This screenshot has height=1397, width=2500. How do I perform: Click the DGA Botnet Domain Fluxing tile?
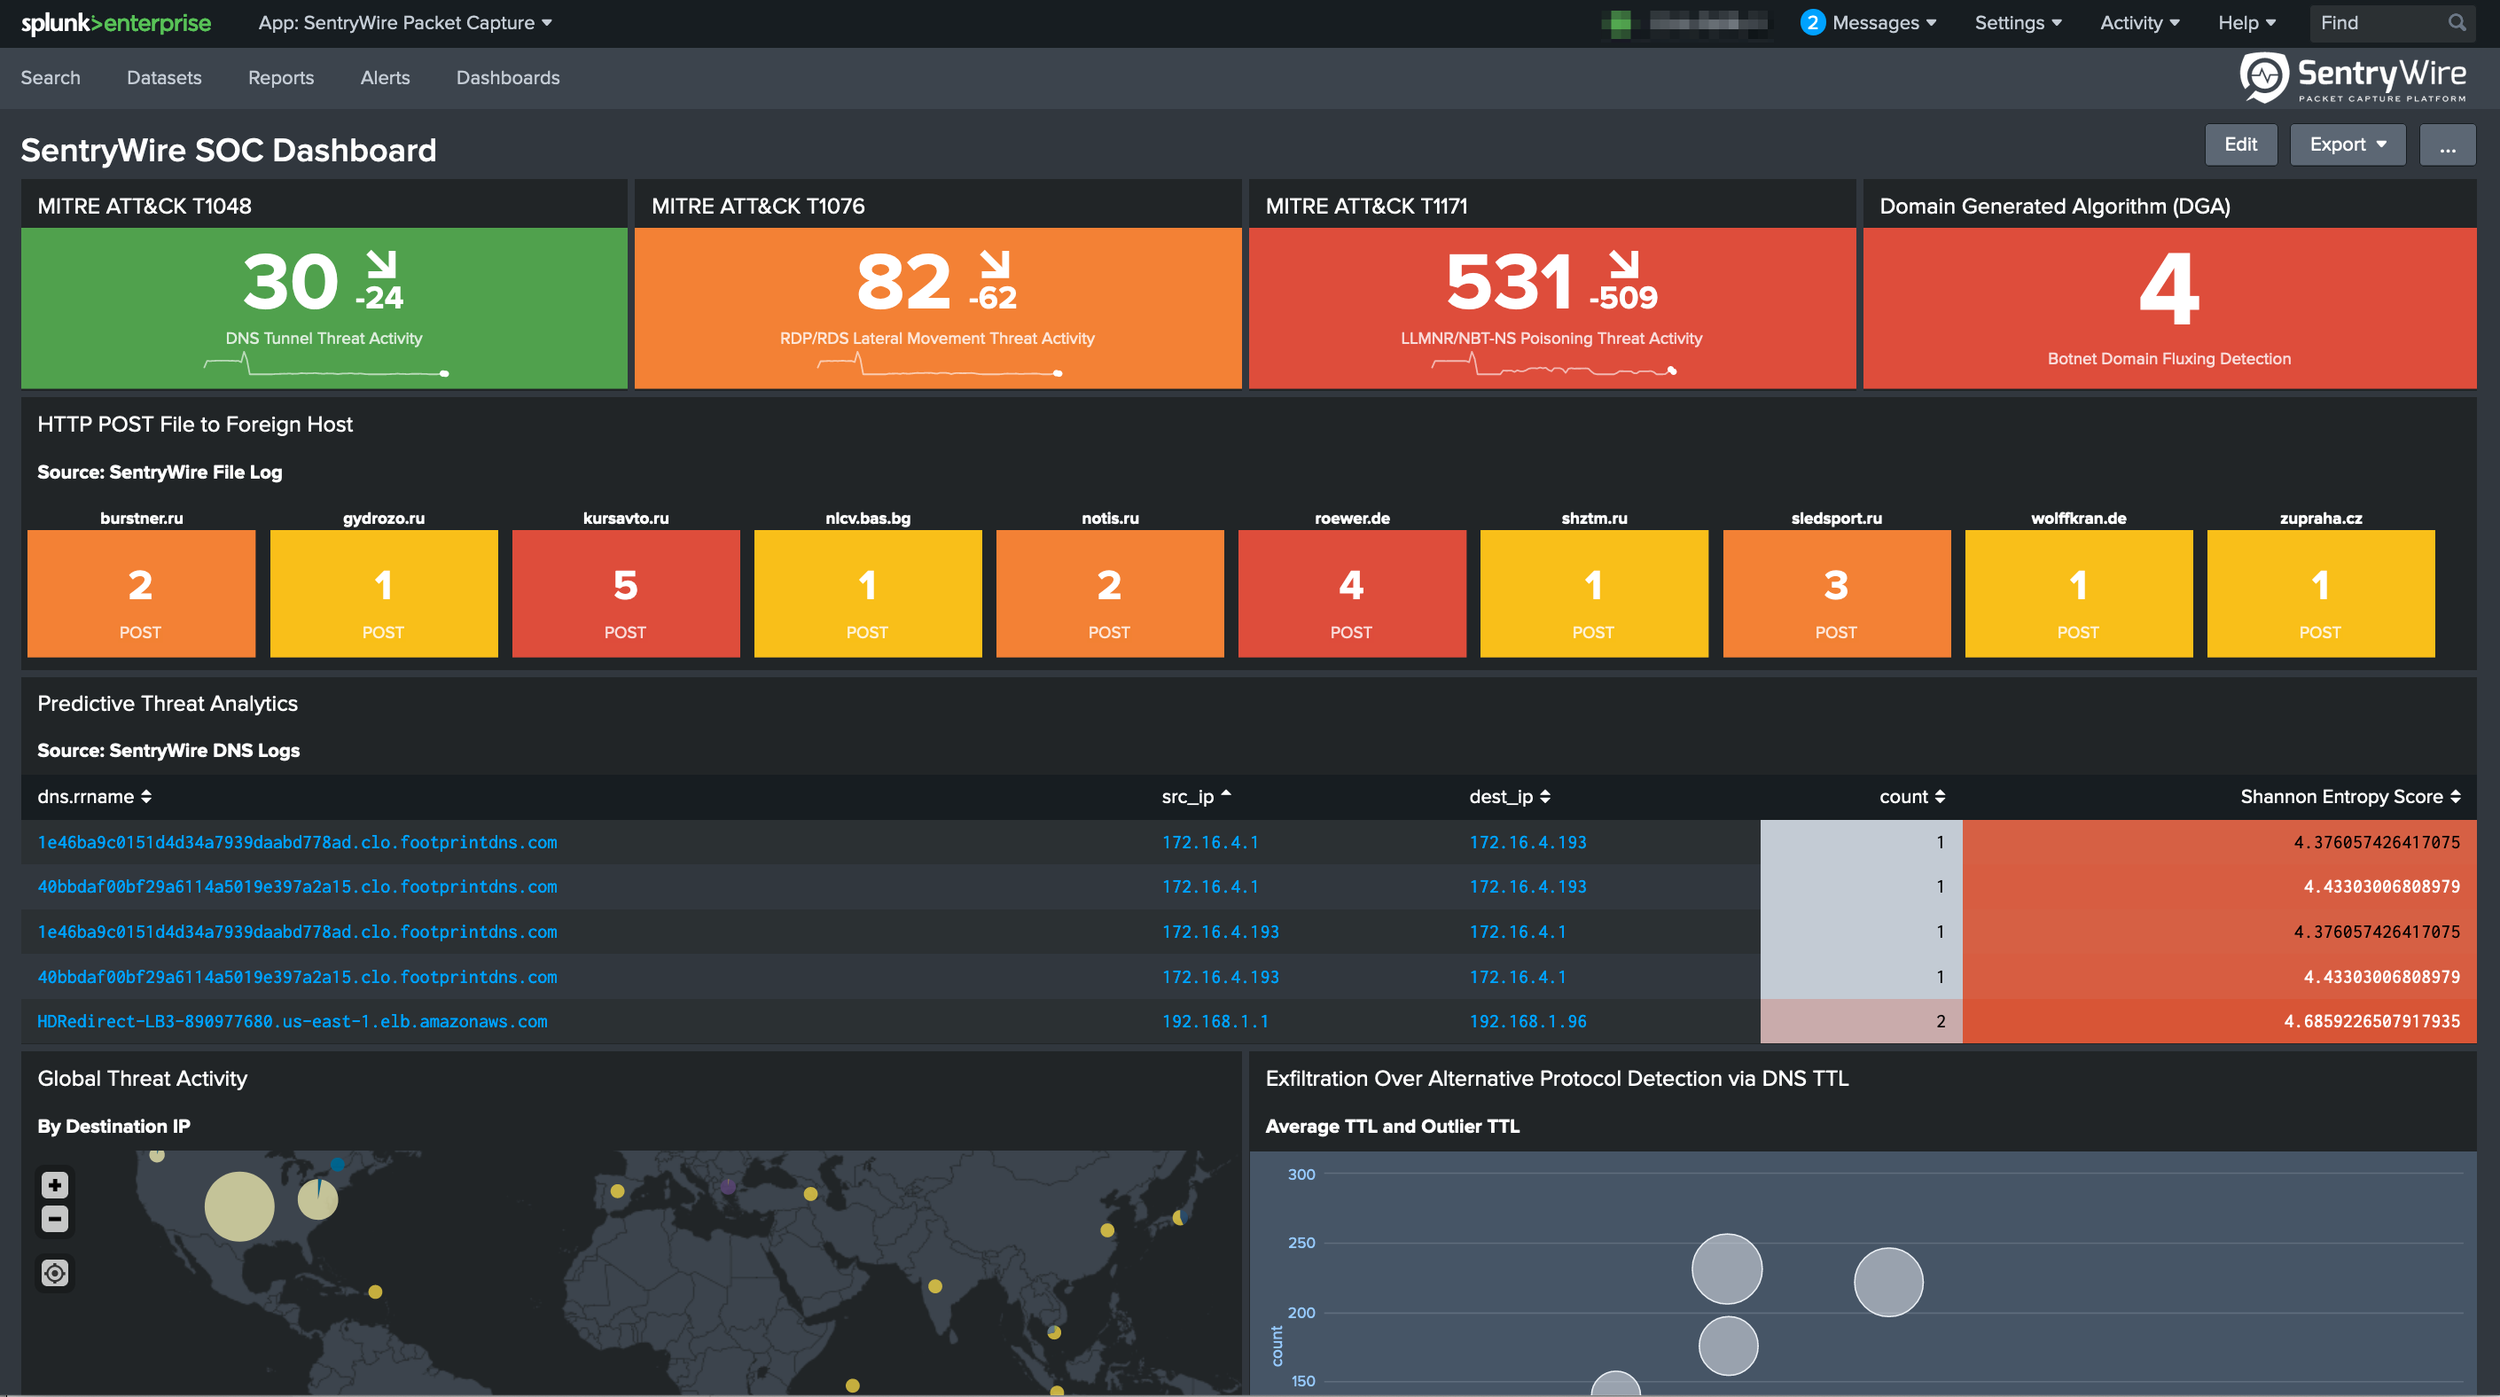[x=2169, y=308]
